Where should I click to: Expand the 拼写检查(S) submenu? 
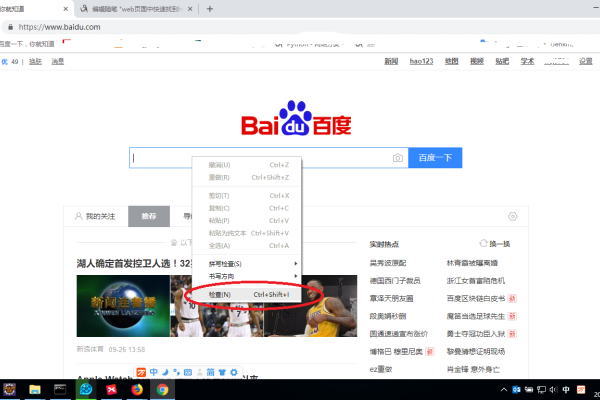246,264
